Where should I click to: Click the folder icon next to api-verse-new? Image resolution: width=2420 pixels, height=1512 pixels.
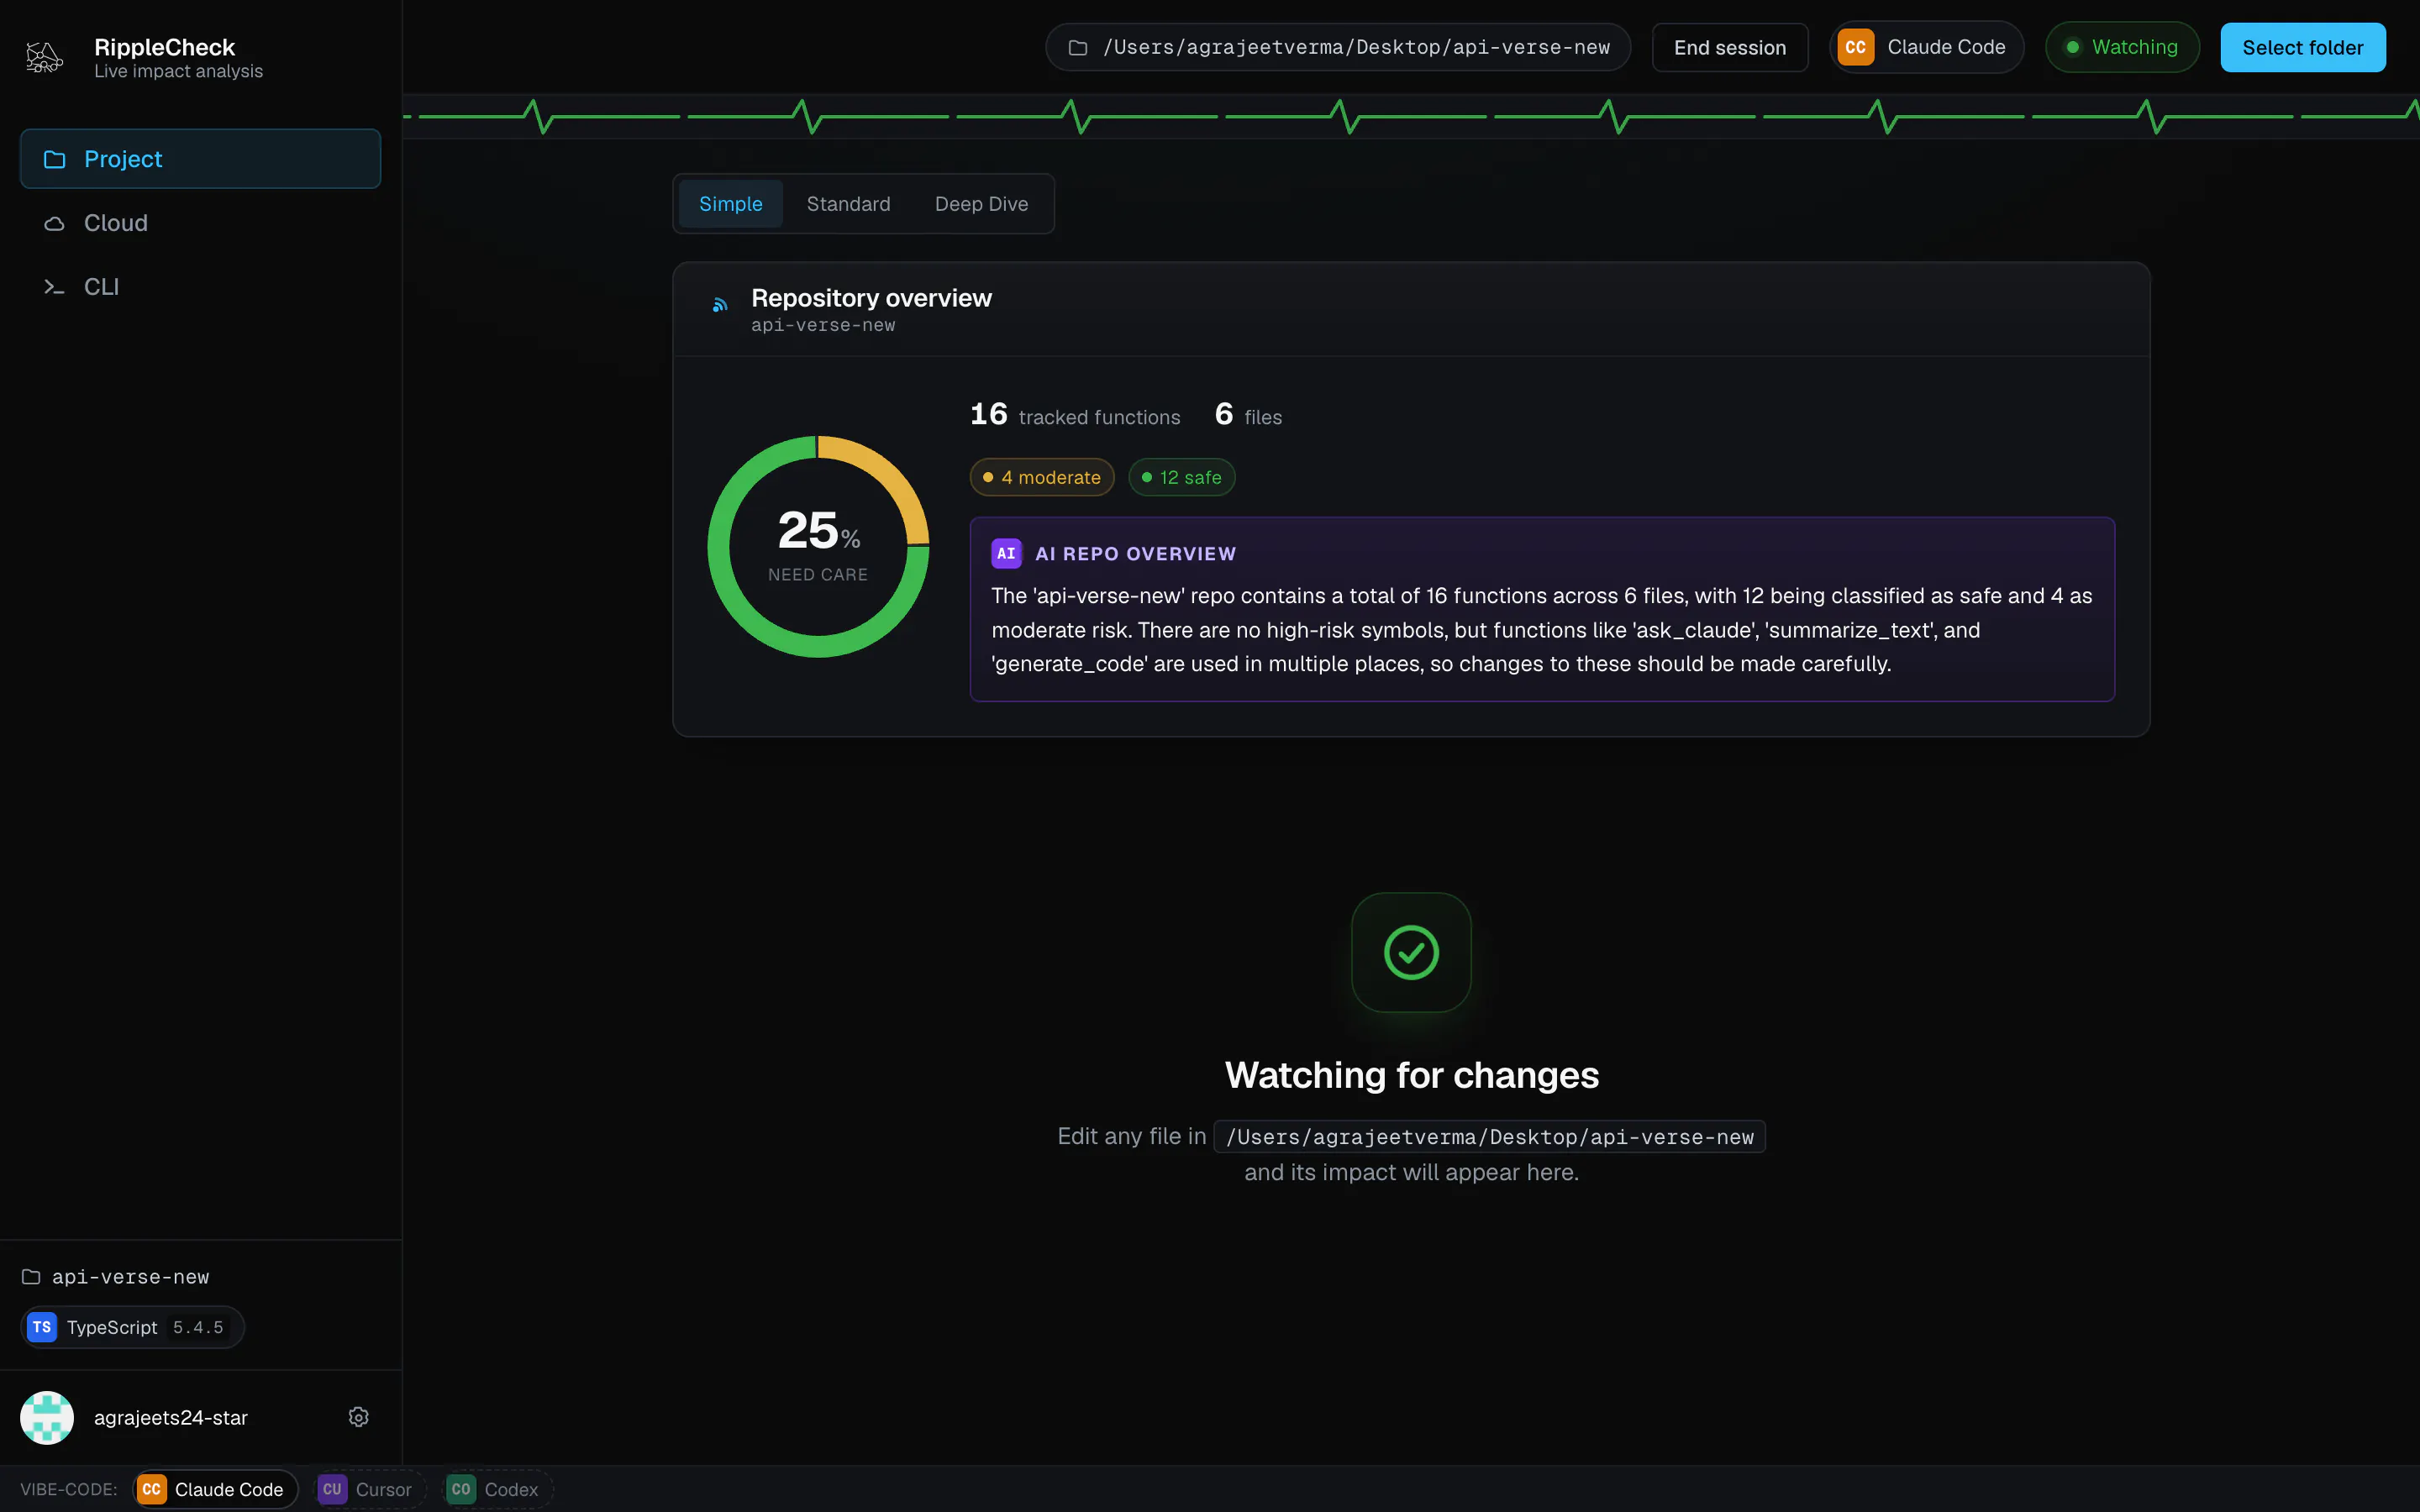pos(31,1277)
